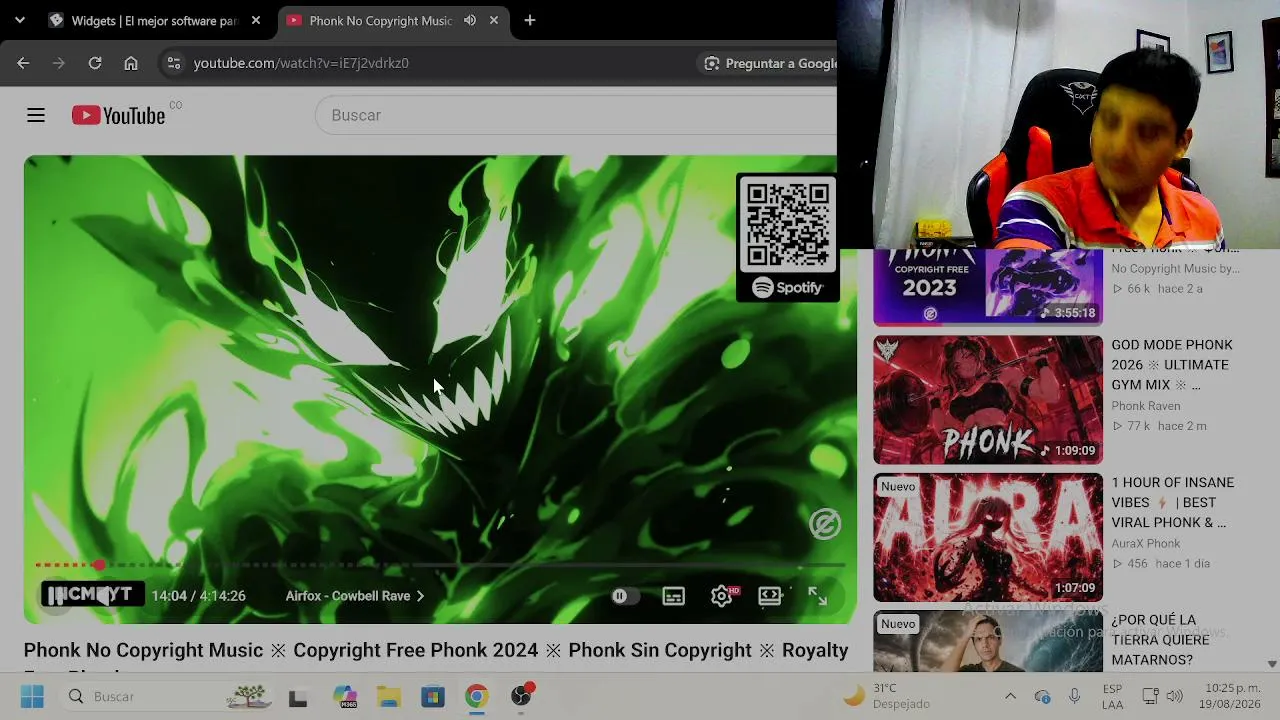This screenshot has height=720, width=1280.
Task: Pause the video with the player button
Action: [x=57, y=596]
